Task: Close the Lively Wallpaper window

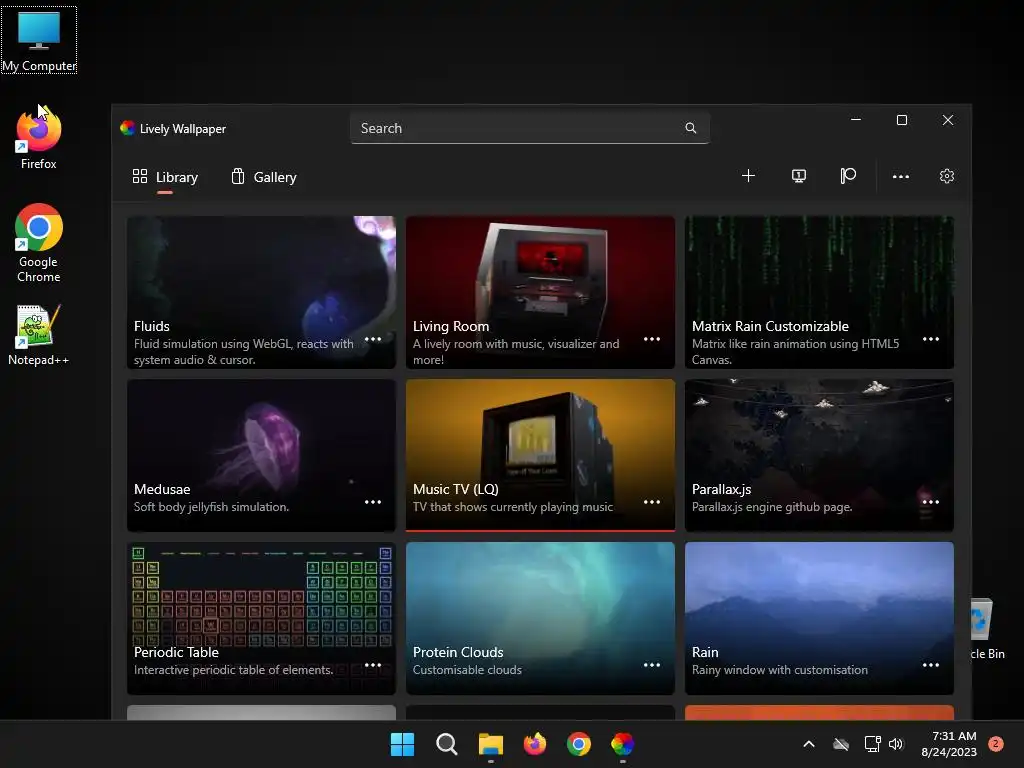Action: [x=948, y=120]
